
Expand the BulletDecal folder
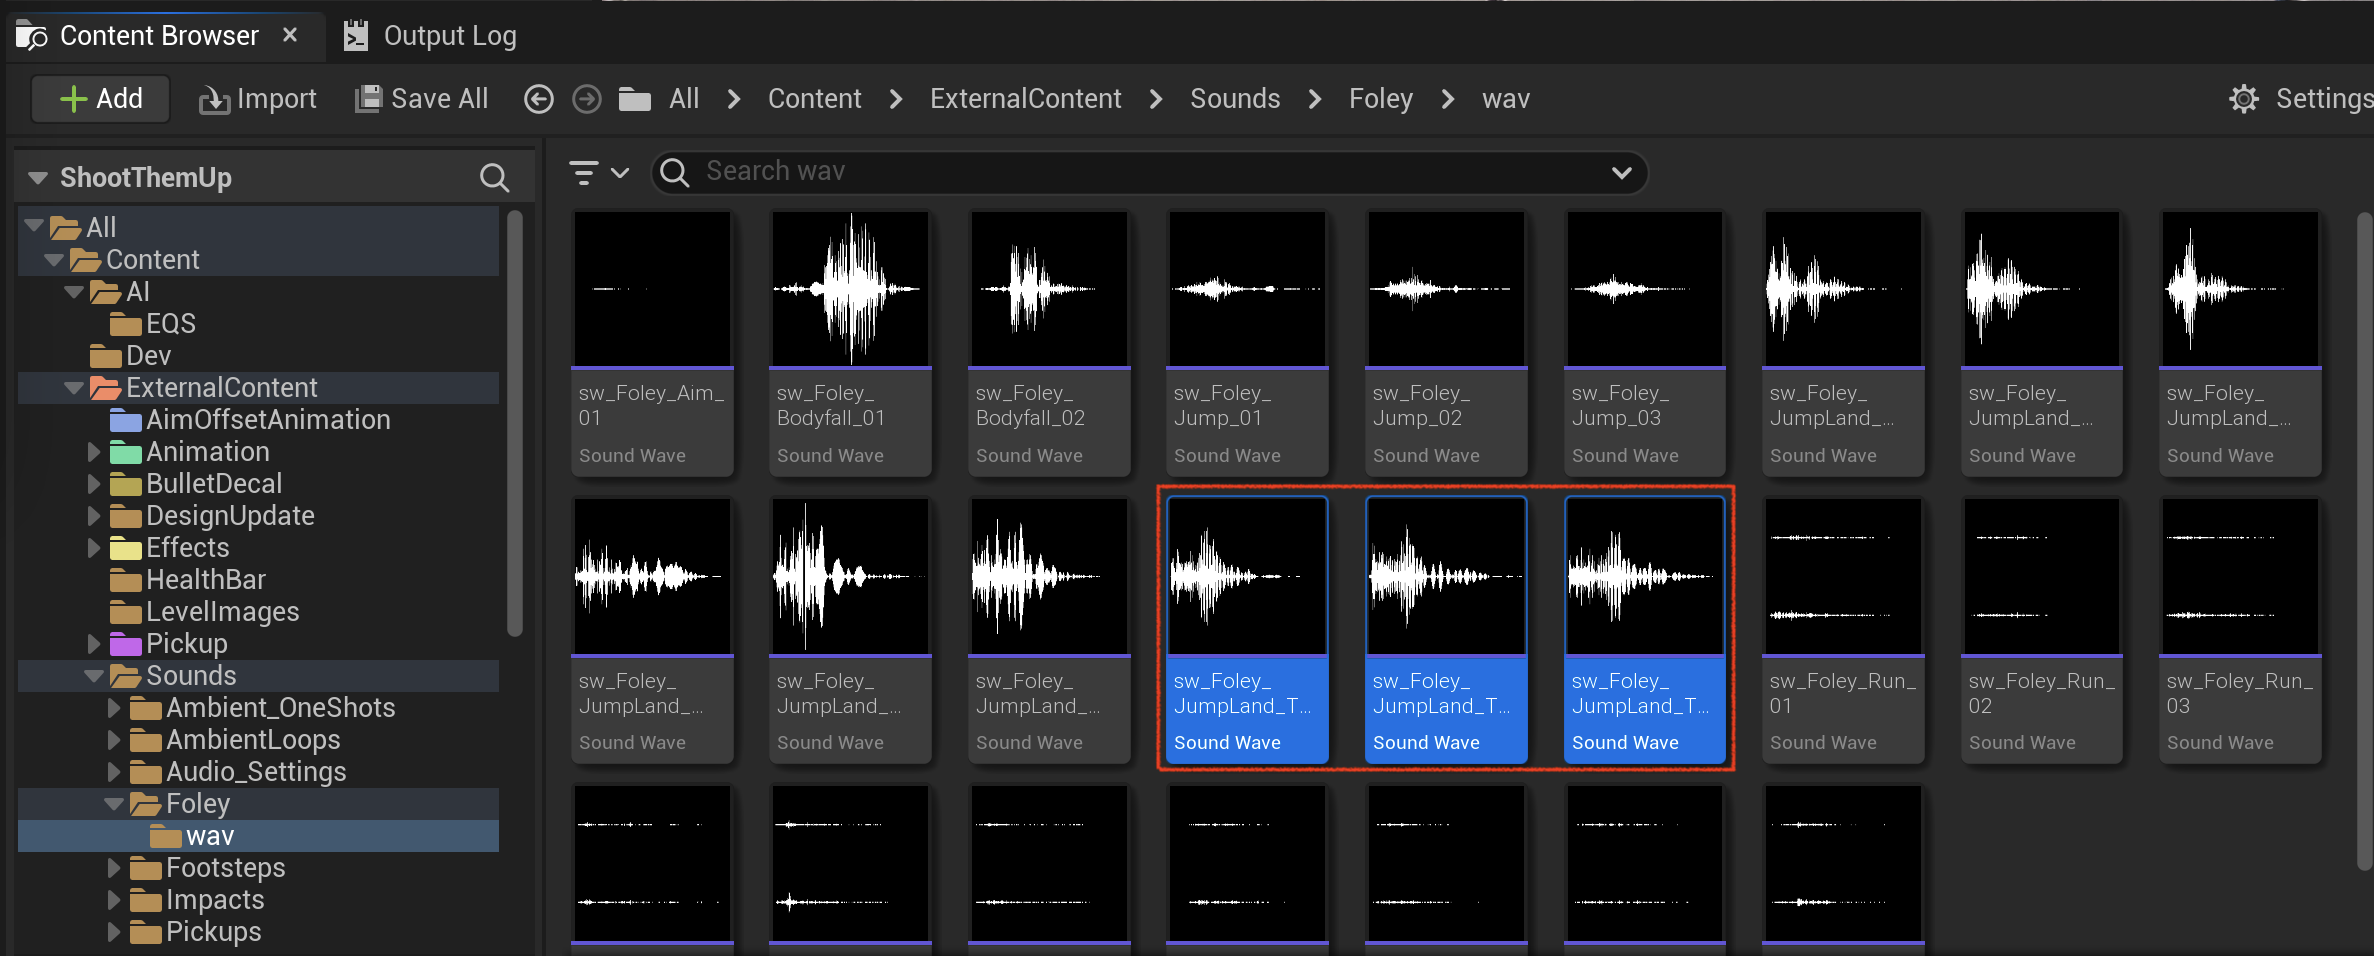[x=94, y=484]
